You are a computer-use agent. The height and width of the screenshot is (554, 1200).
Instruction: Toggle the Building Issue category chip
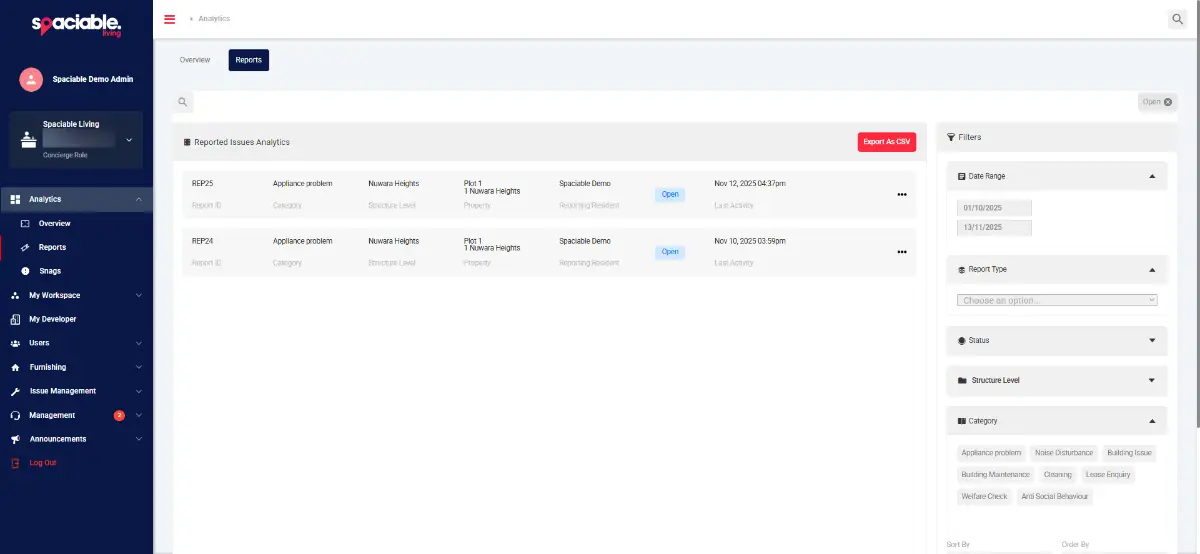click(1130, 453)
